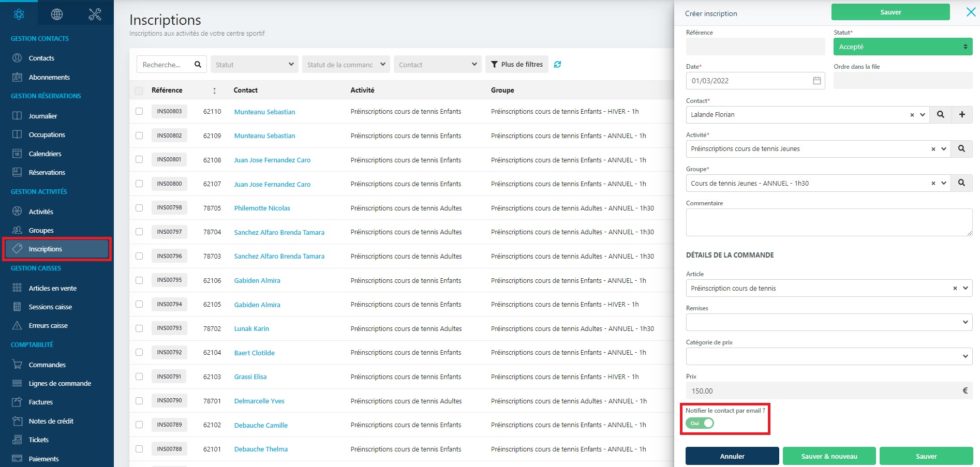Open the Statut de la commande filter
The width and height of the screenshot is (980, 467).
point(346,64)
